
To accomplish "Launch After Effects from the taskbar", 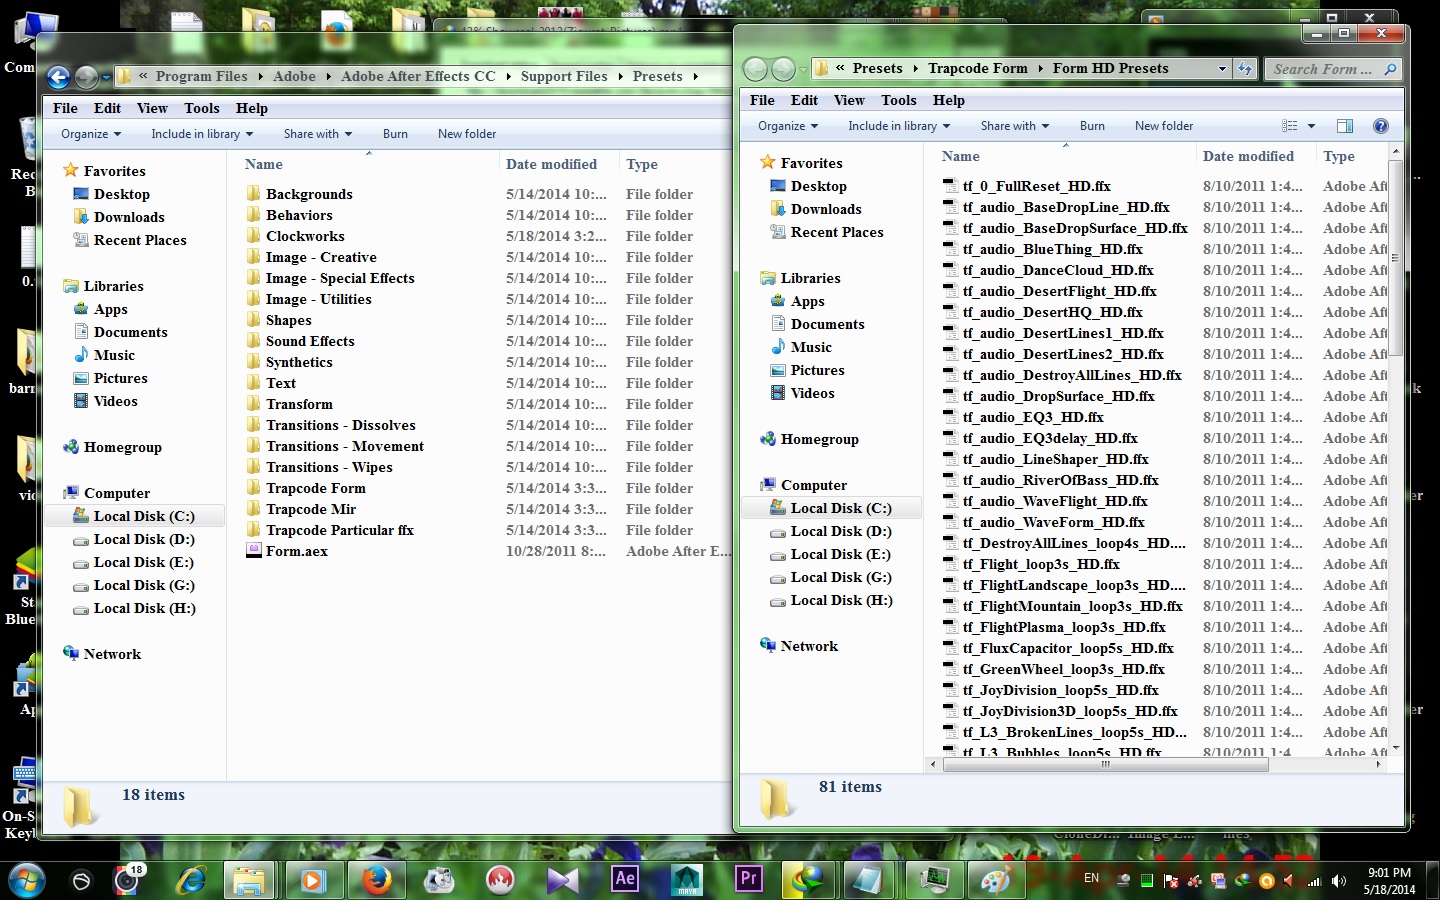I will click(x=625, y=879).
